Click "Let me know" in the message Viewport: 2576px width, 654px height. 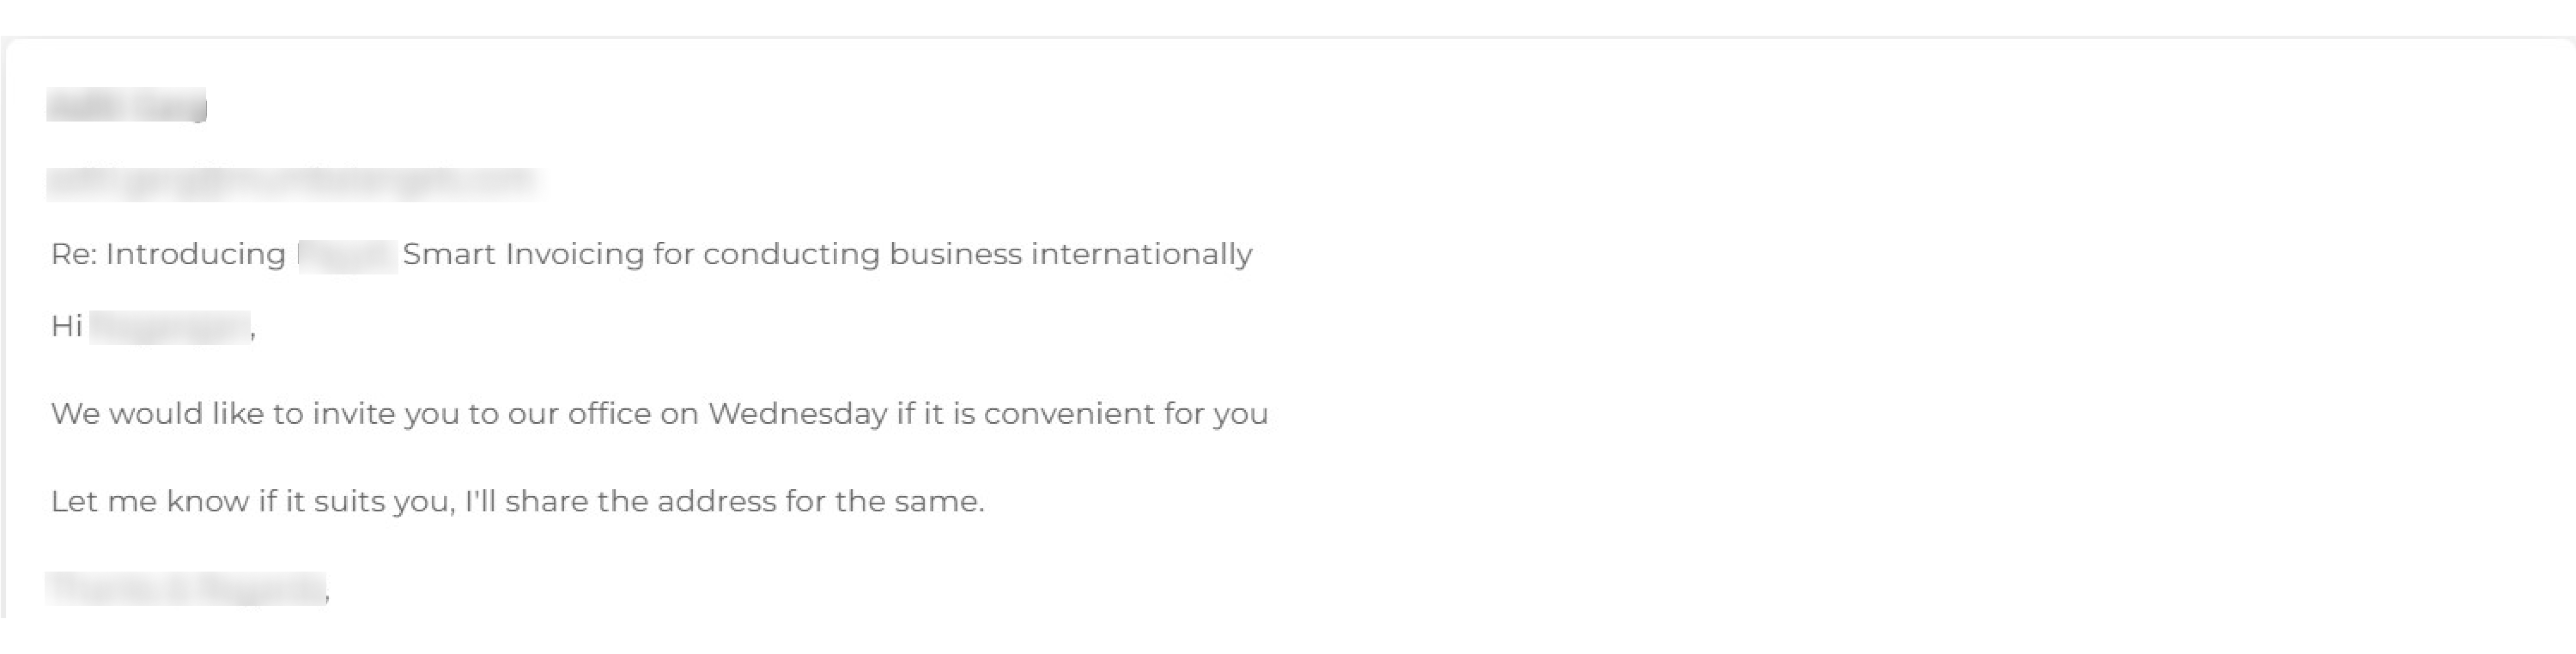149,501
